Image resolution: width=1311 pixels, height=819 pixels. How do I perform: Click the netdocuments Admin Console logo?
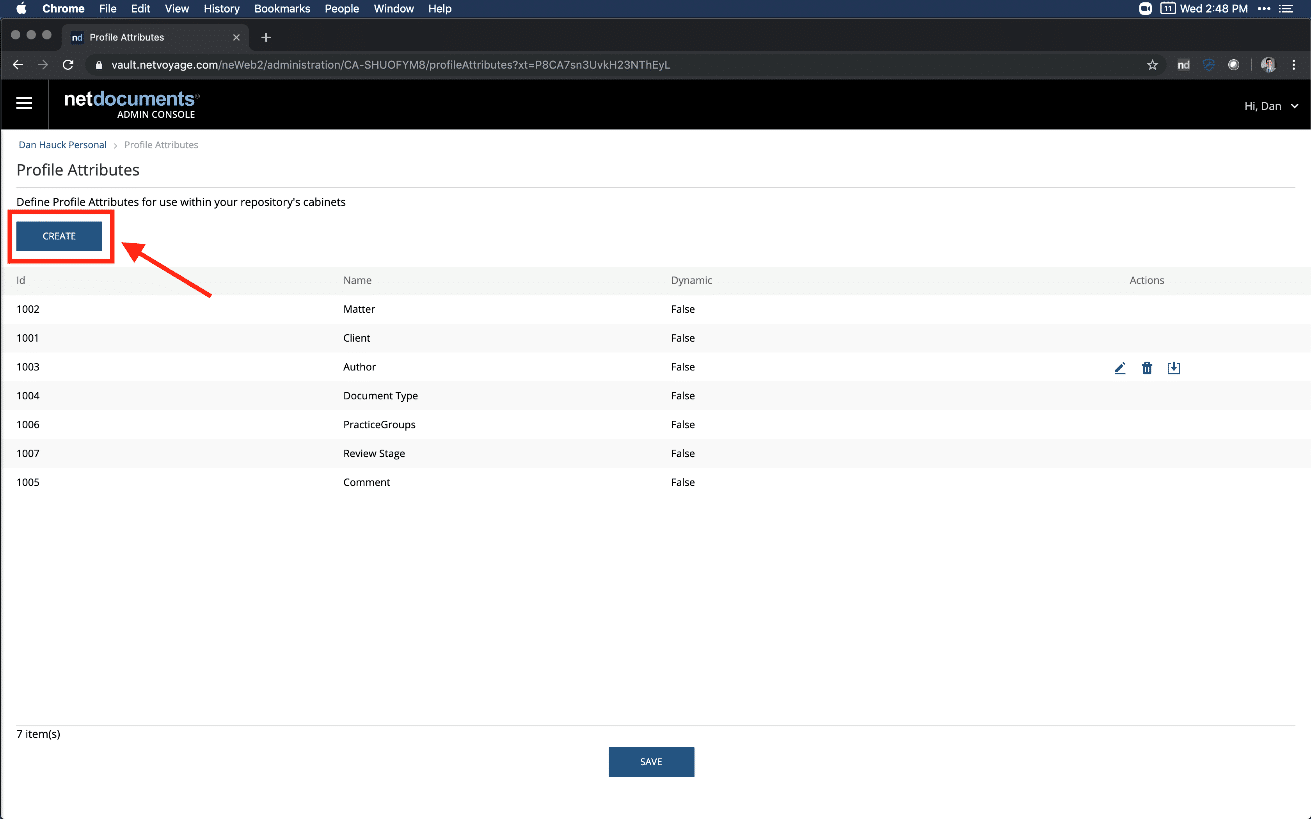pyautogui.click(x=131, y=104)
